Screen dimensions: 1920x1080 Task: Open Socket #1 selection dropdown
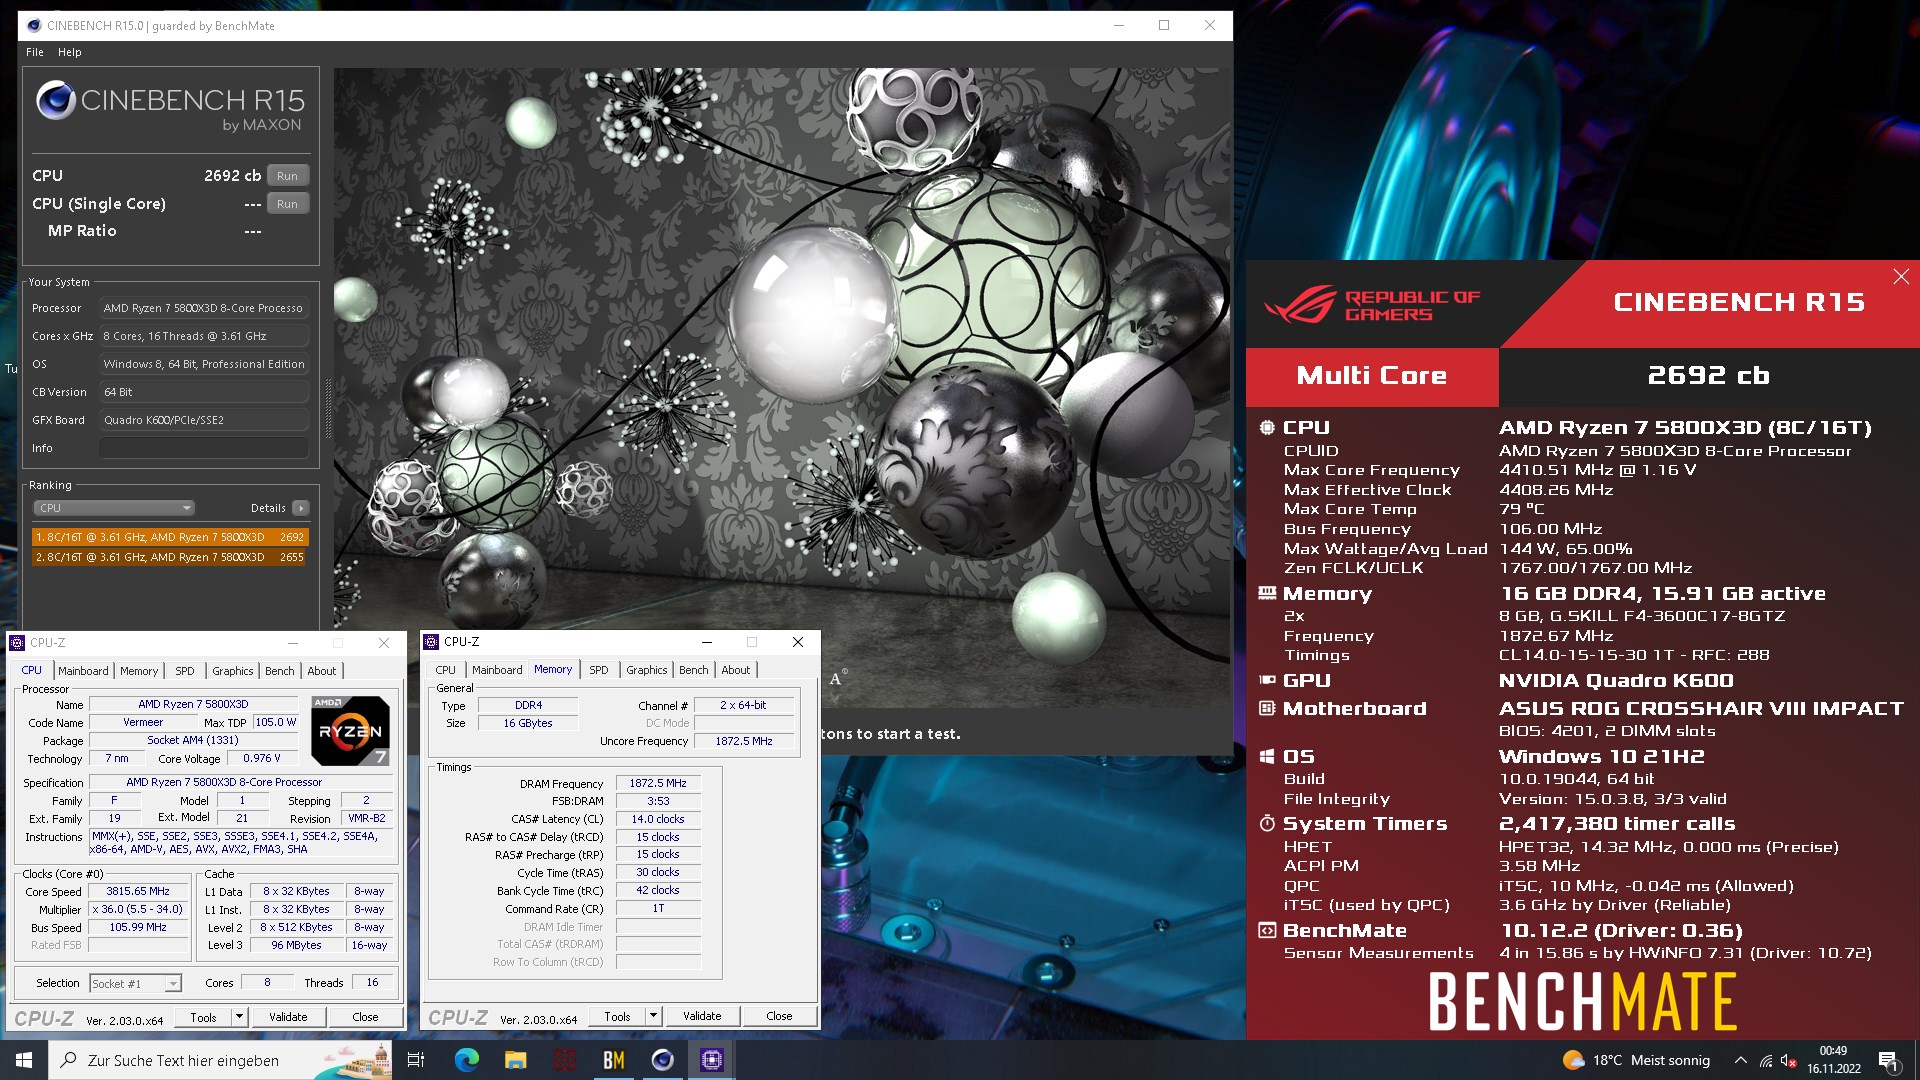[136, 984]
